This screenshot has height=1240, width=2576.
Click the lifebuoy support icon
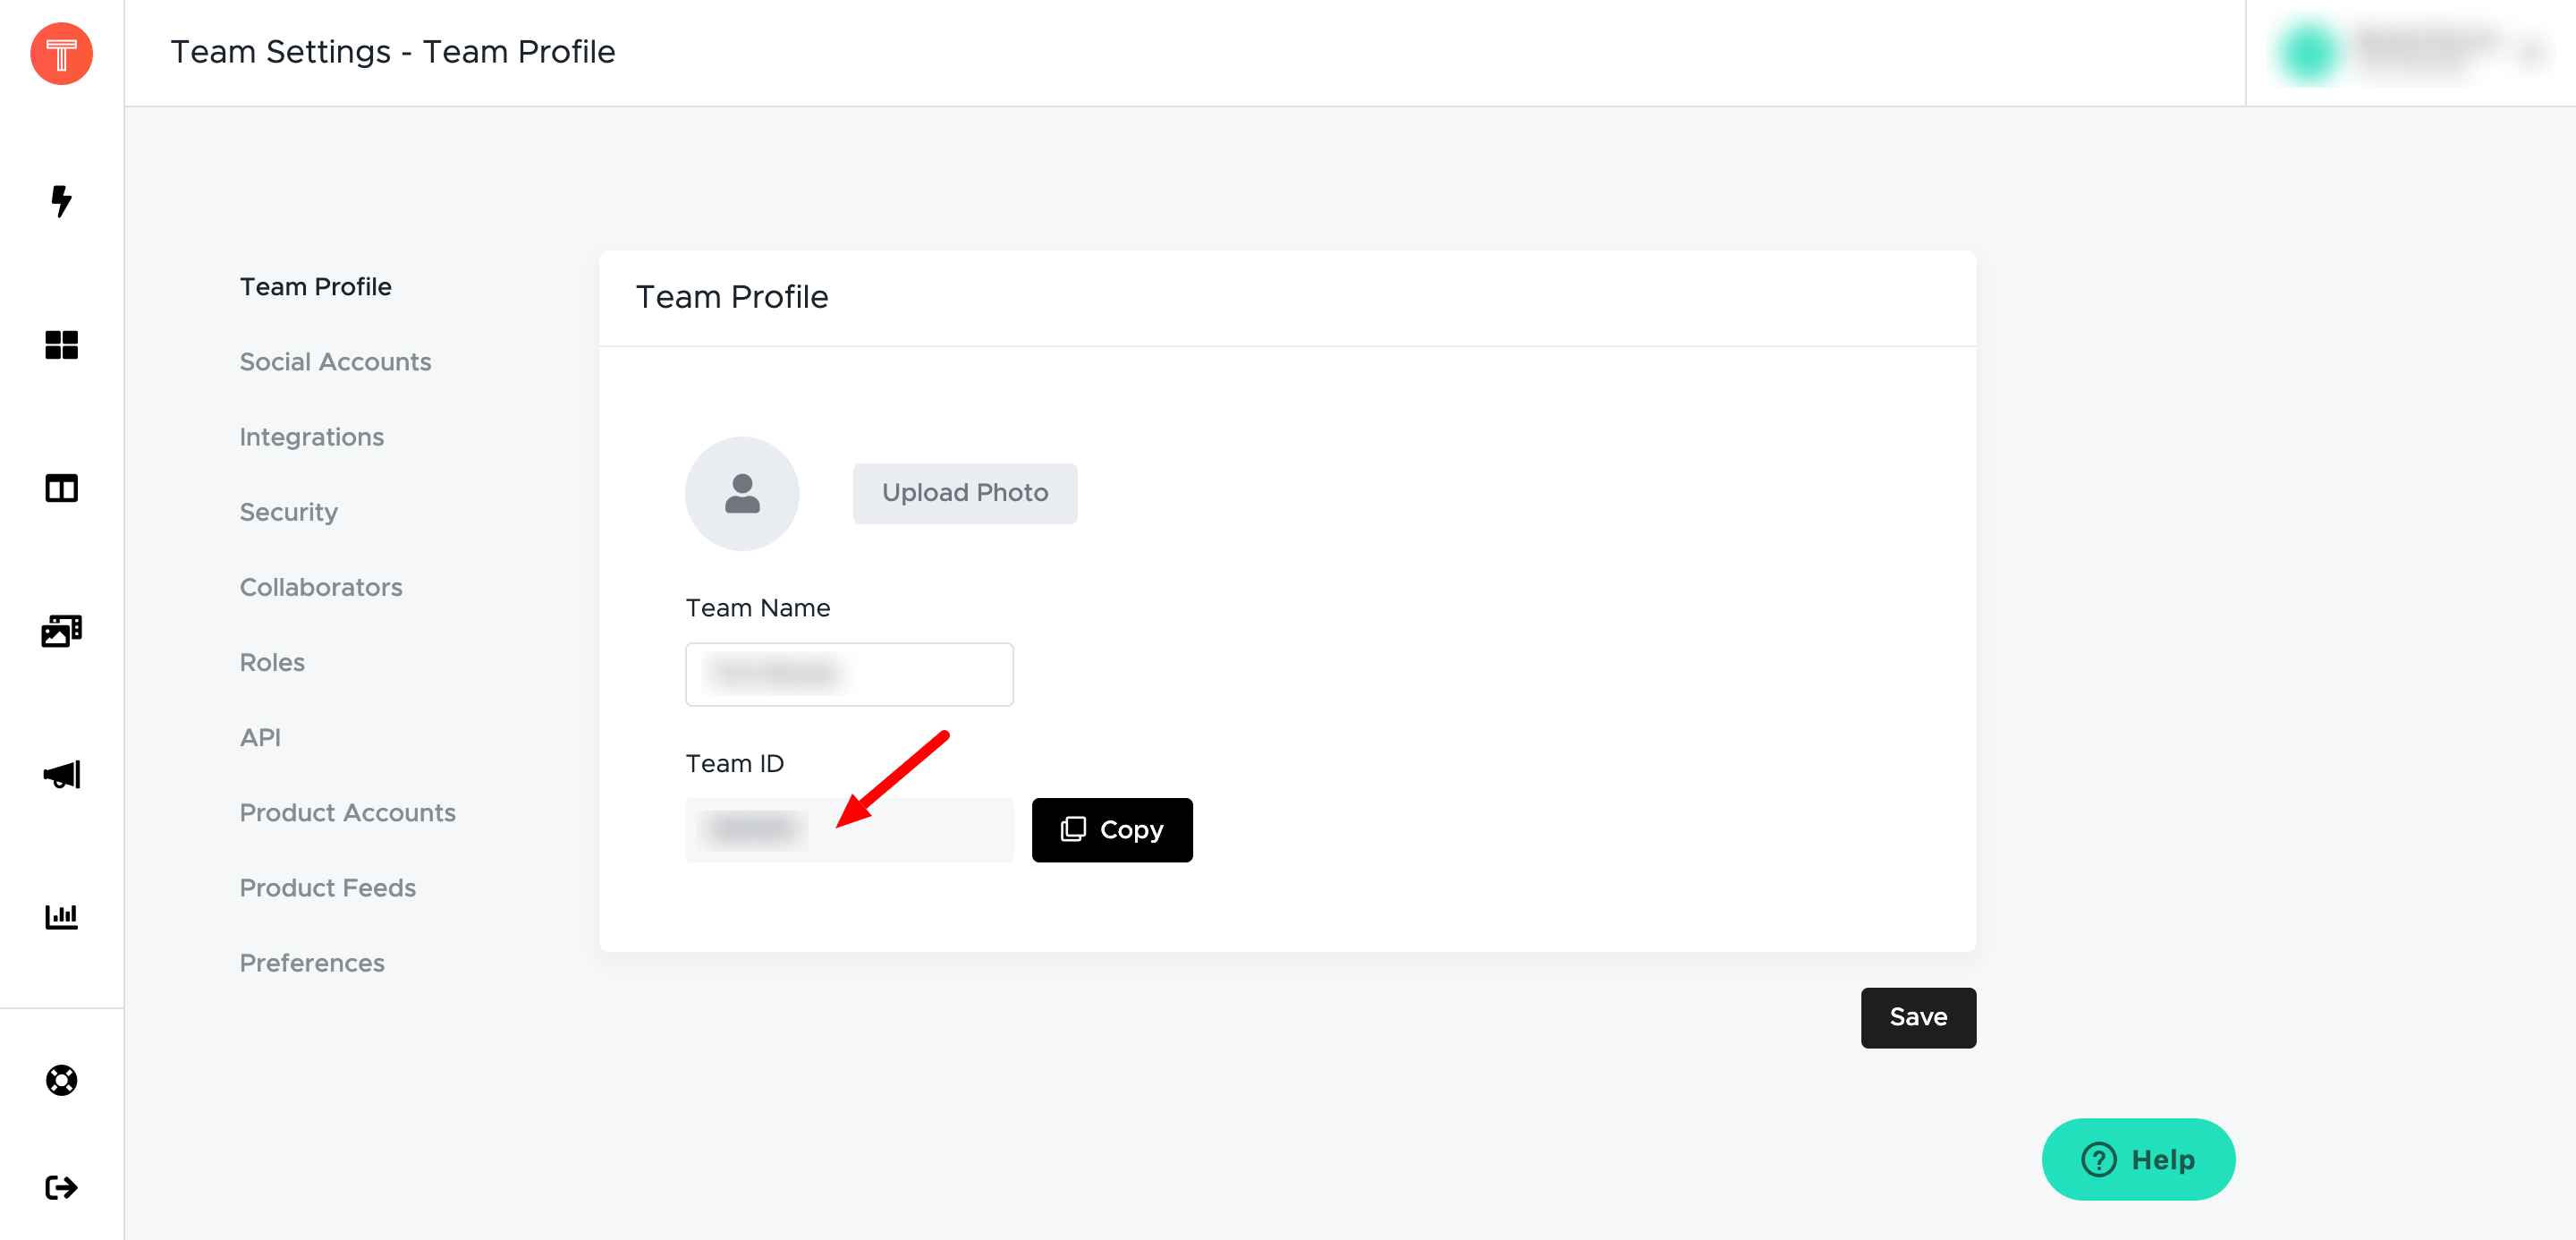61,1080
